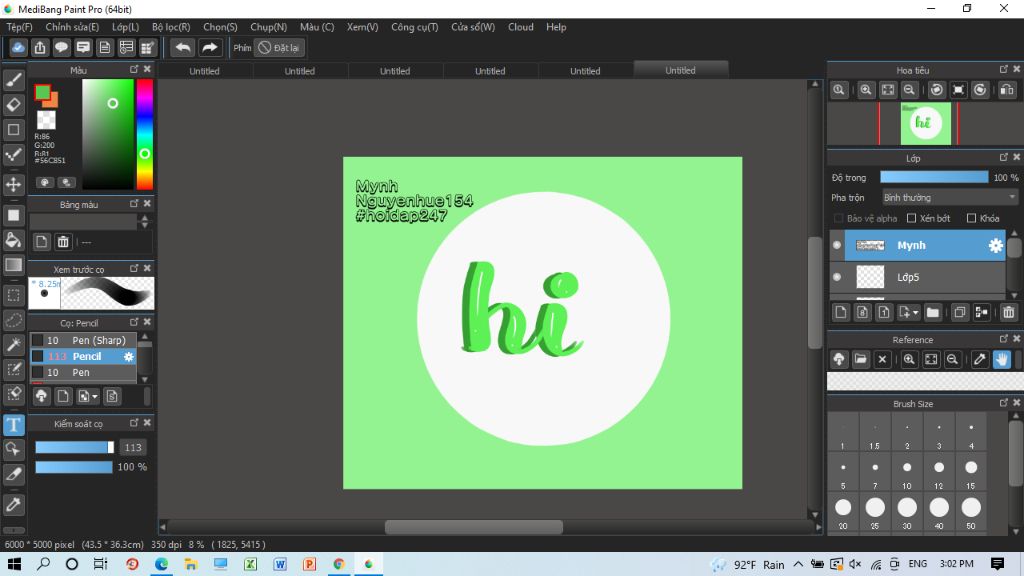
Task: Open the Windows Start menu
Action: click(14, 564)
